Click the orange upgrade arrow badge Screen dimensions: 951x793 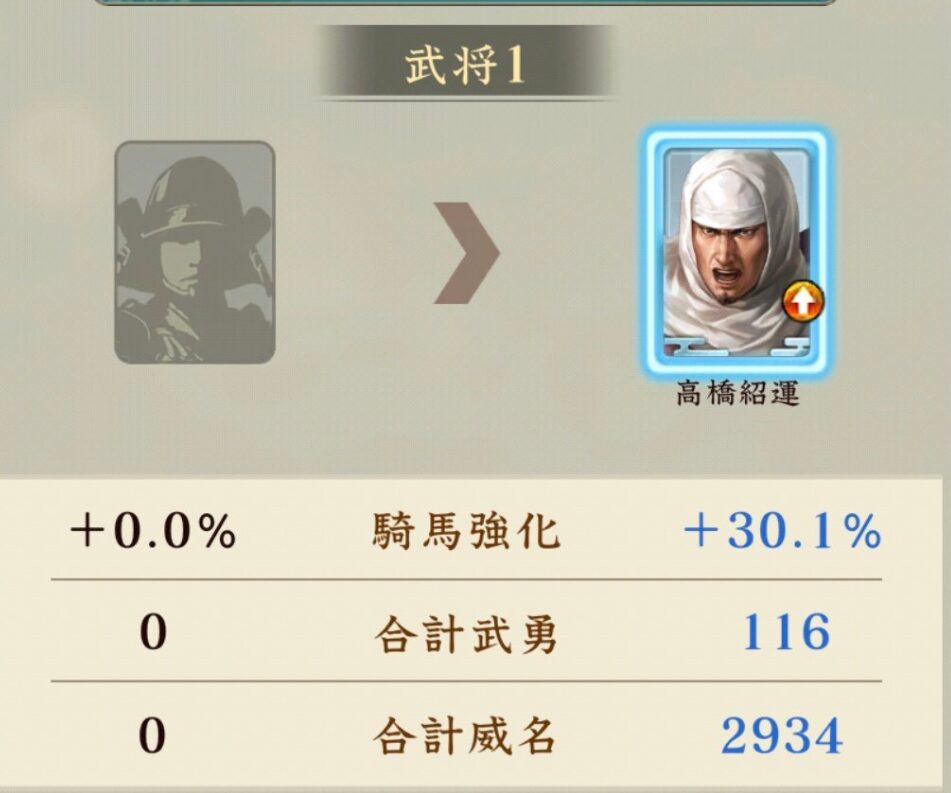pyautogui.click(x=803, y=302)
